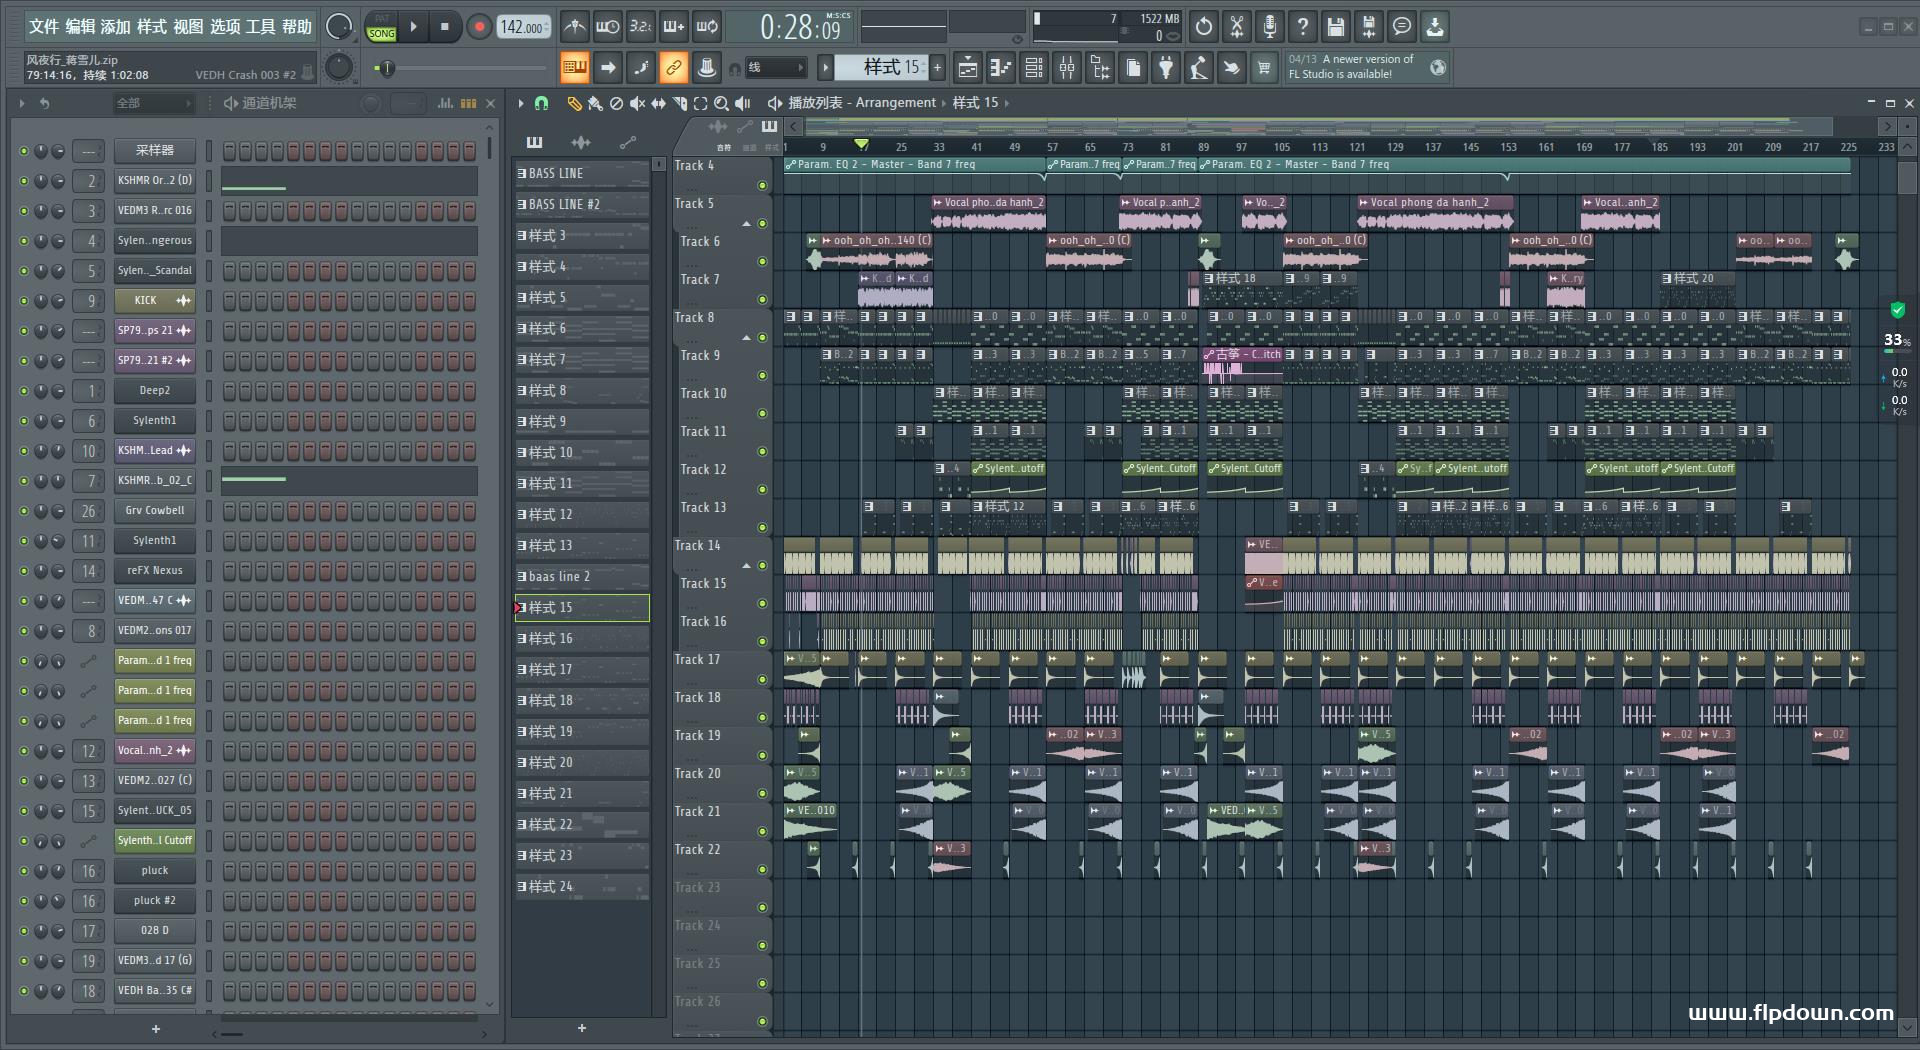Toggle the playlist snap magnet icon
Screen dimensions: 1920x1050
(541, 103)
